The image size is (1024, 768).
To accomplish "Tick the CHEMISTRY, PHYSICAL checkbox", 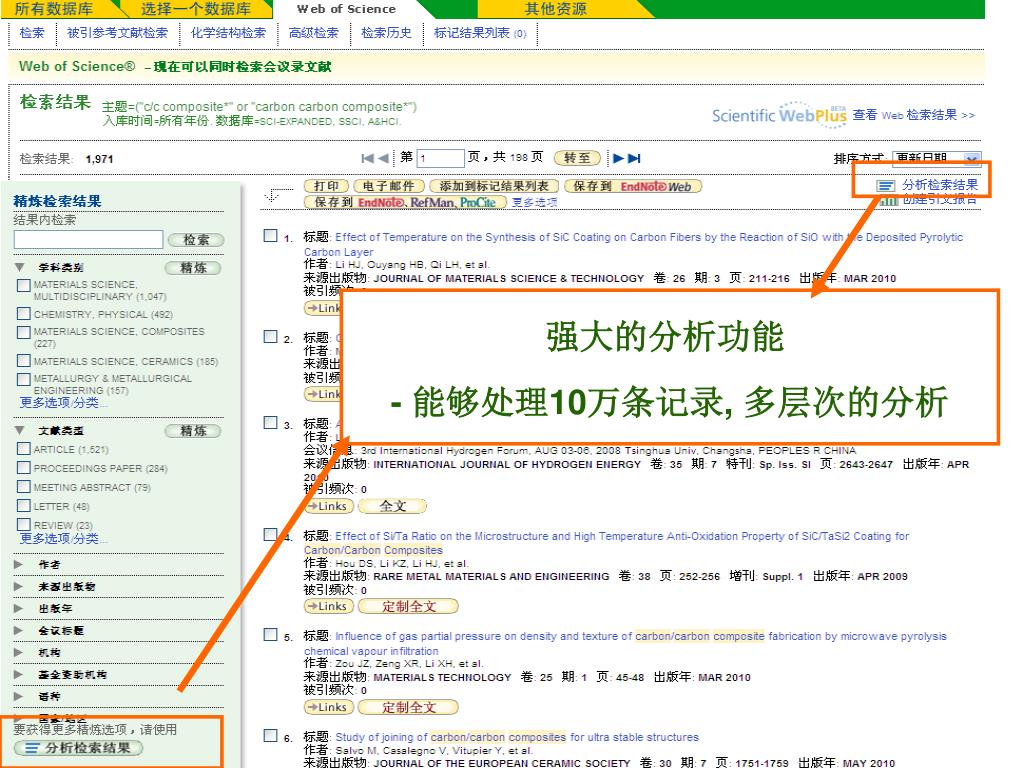I will pos(24,313).
